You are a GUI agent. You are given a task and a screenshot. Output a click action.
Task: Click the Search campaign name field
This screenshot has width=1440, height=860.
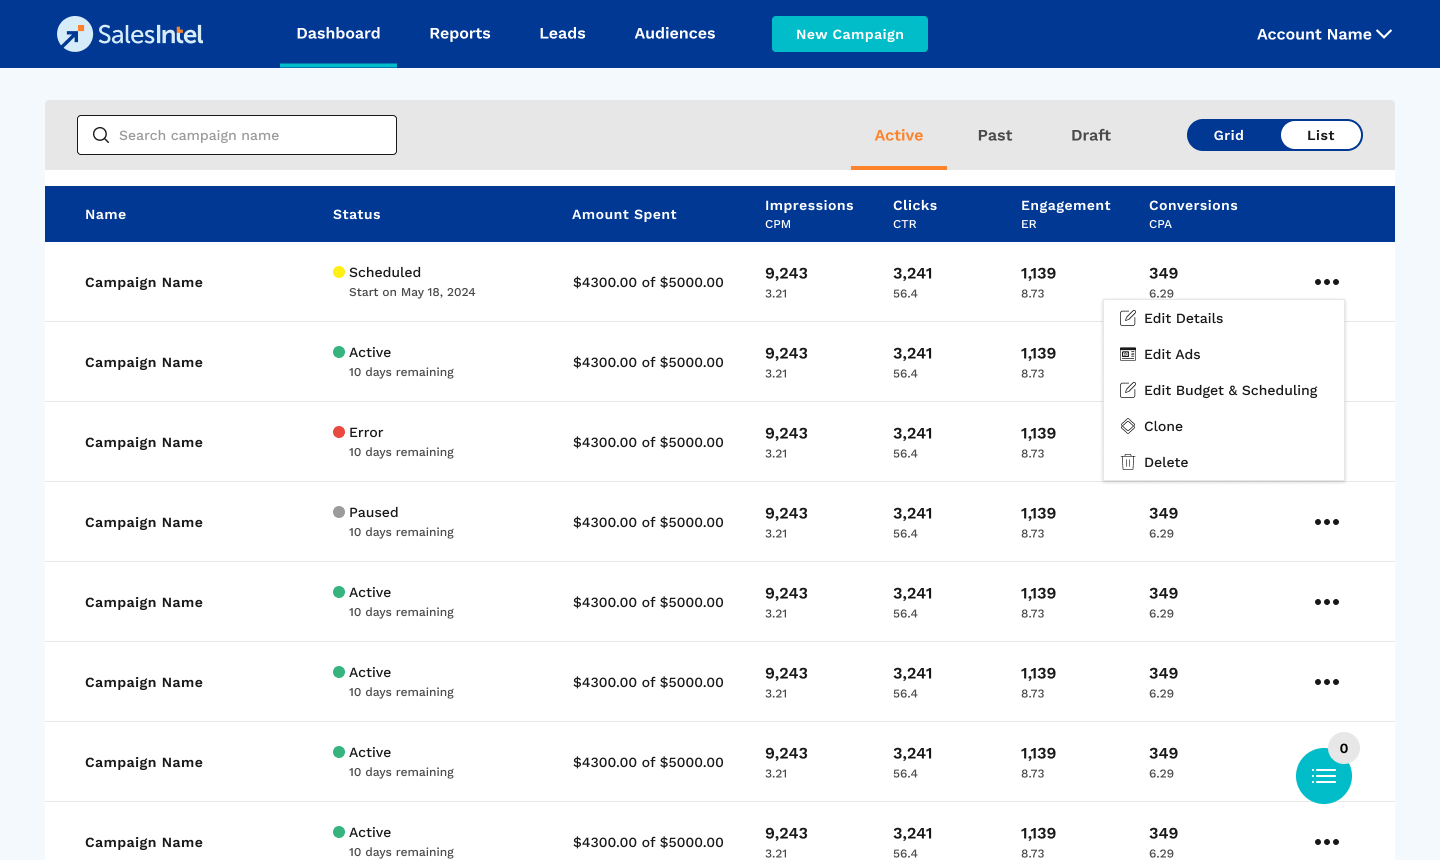[250, 135]
